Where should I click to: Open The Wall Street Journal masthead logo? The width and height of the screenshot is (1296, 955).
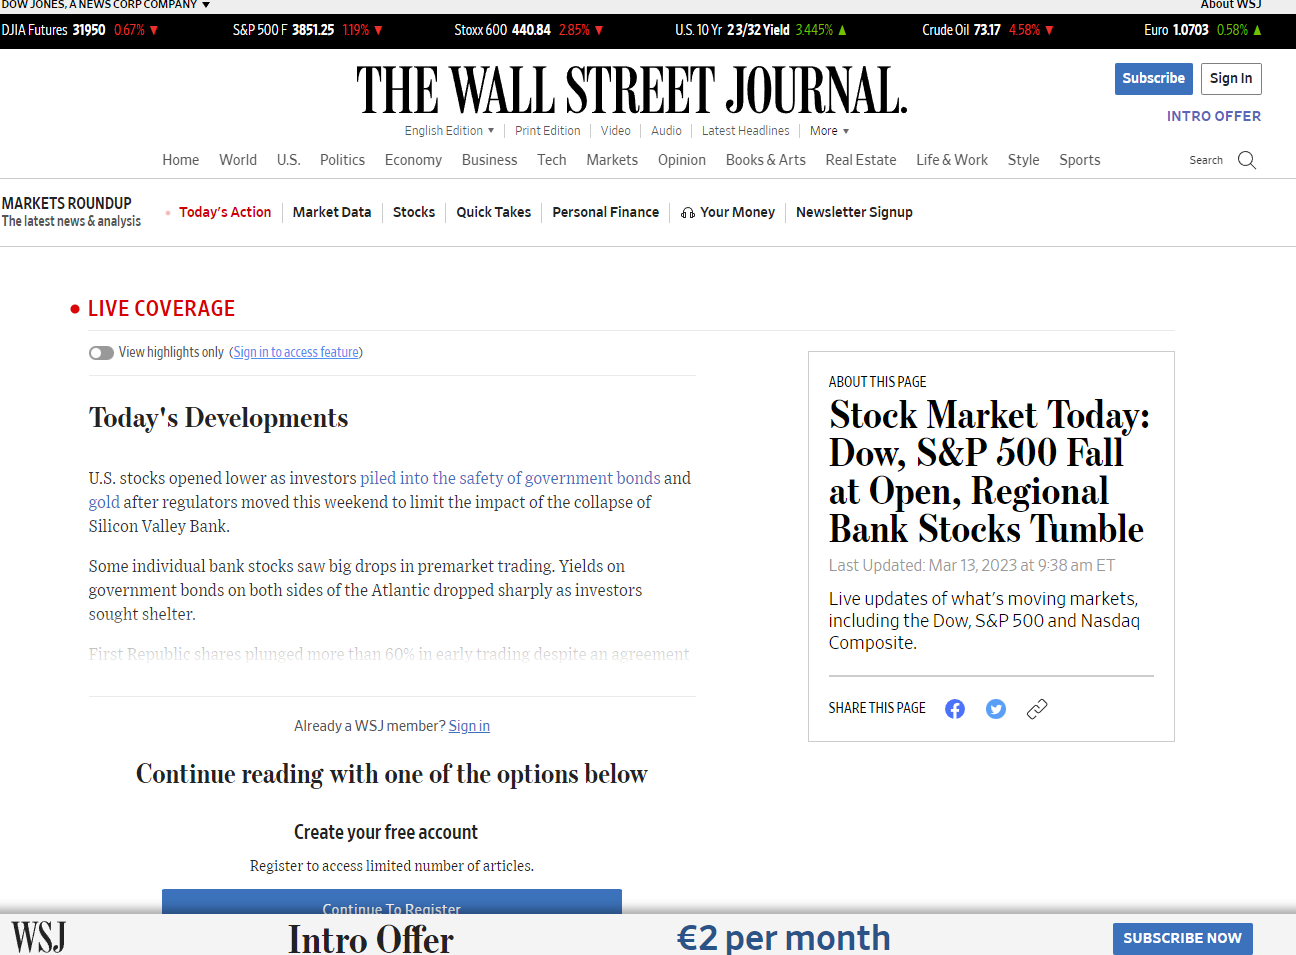(x=632, y=90)
